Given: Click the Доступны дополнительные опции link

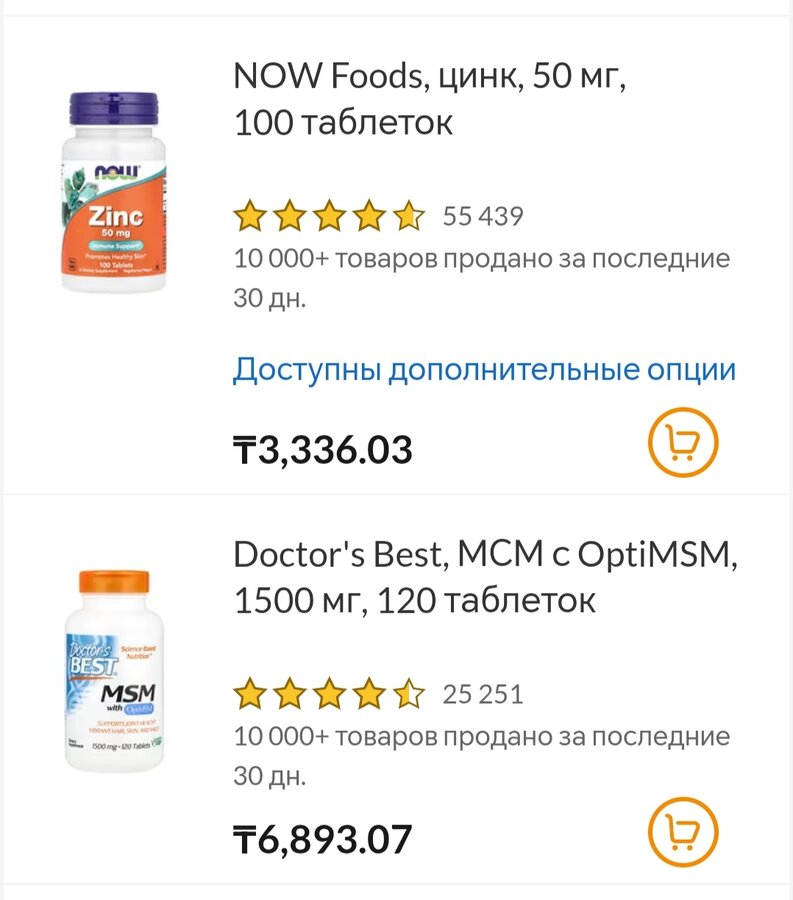Looking at the screenshot, I should point(484,370).
